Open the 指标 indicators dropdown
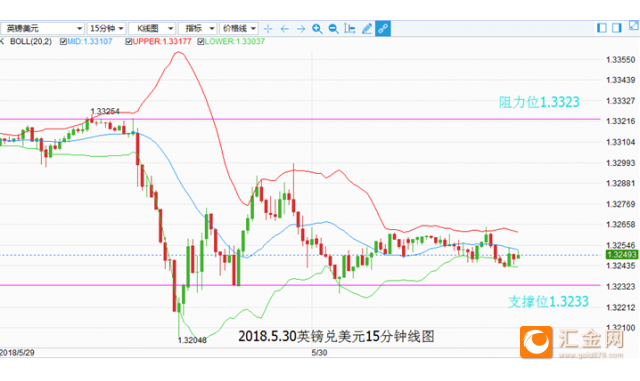Viewport: 640px width, 381px height. 197,29
